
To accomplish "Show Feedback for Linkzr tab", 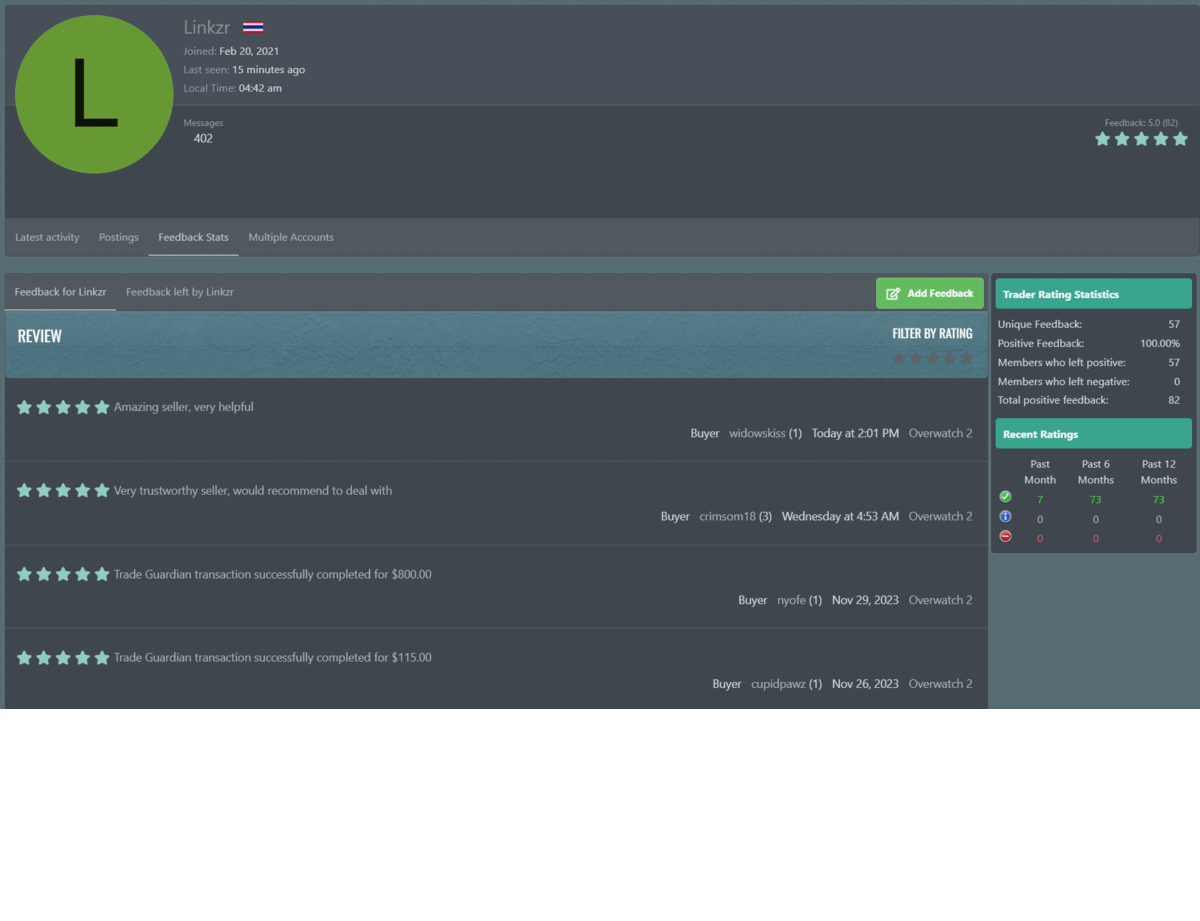I will coord(60,292).
